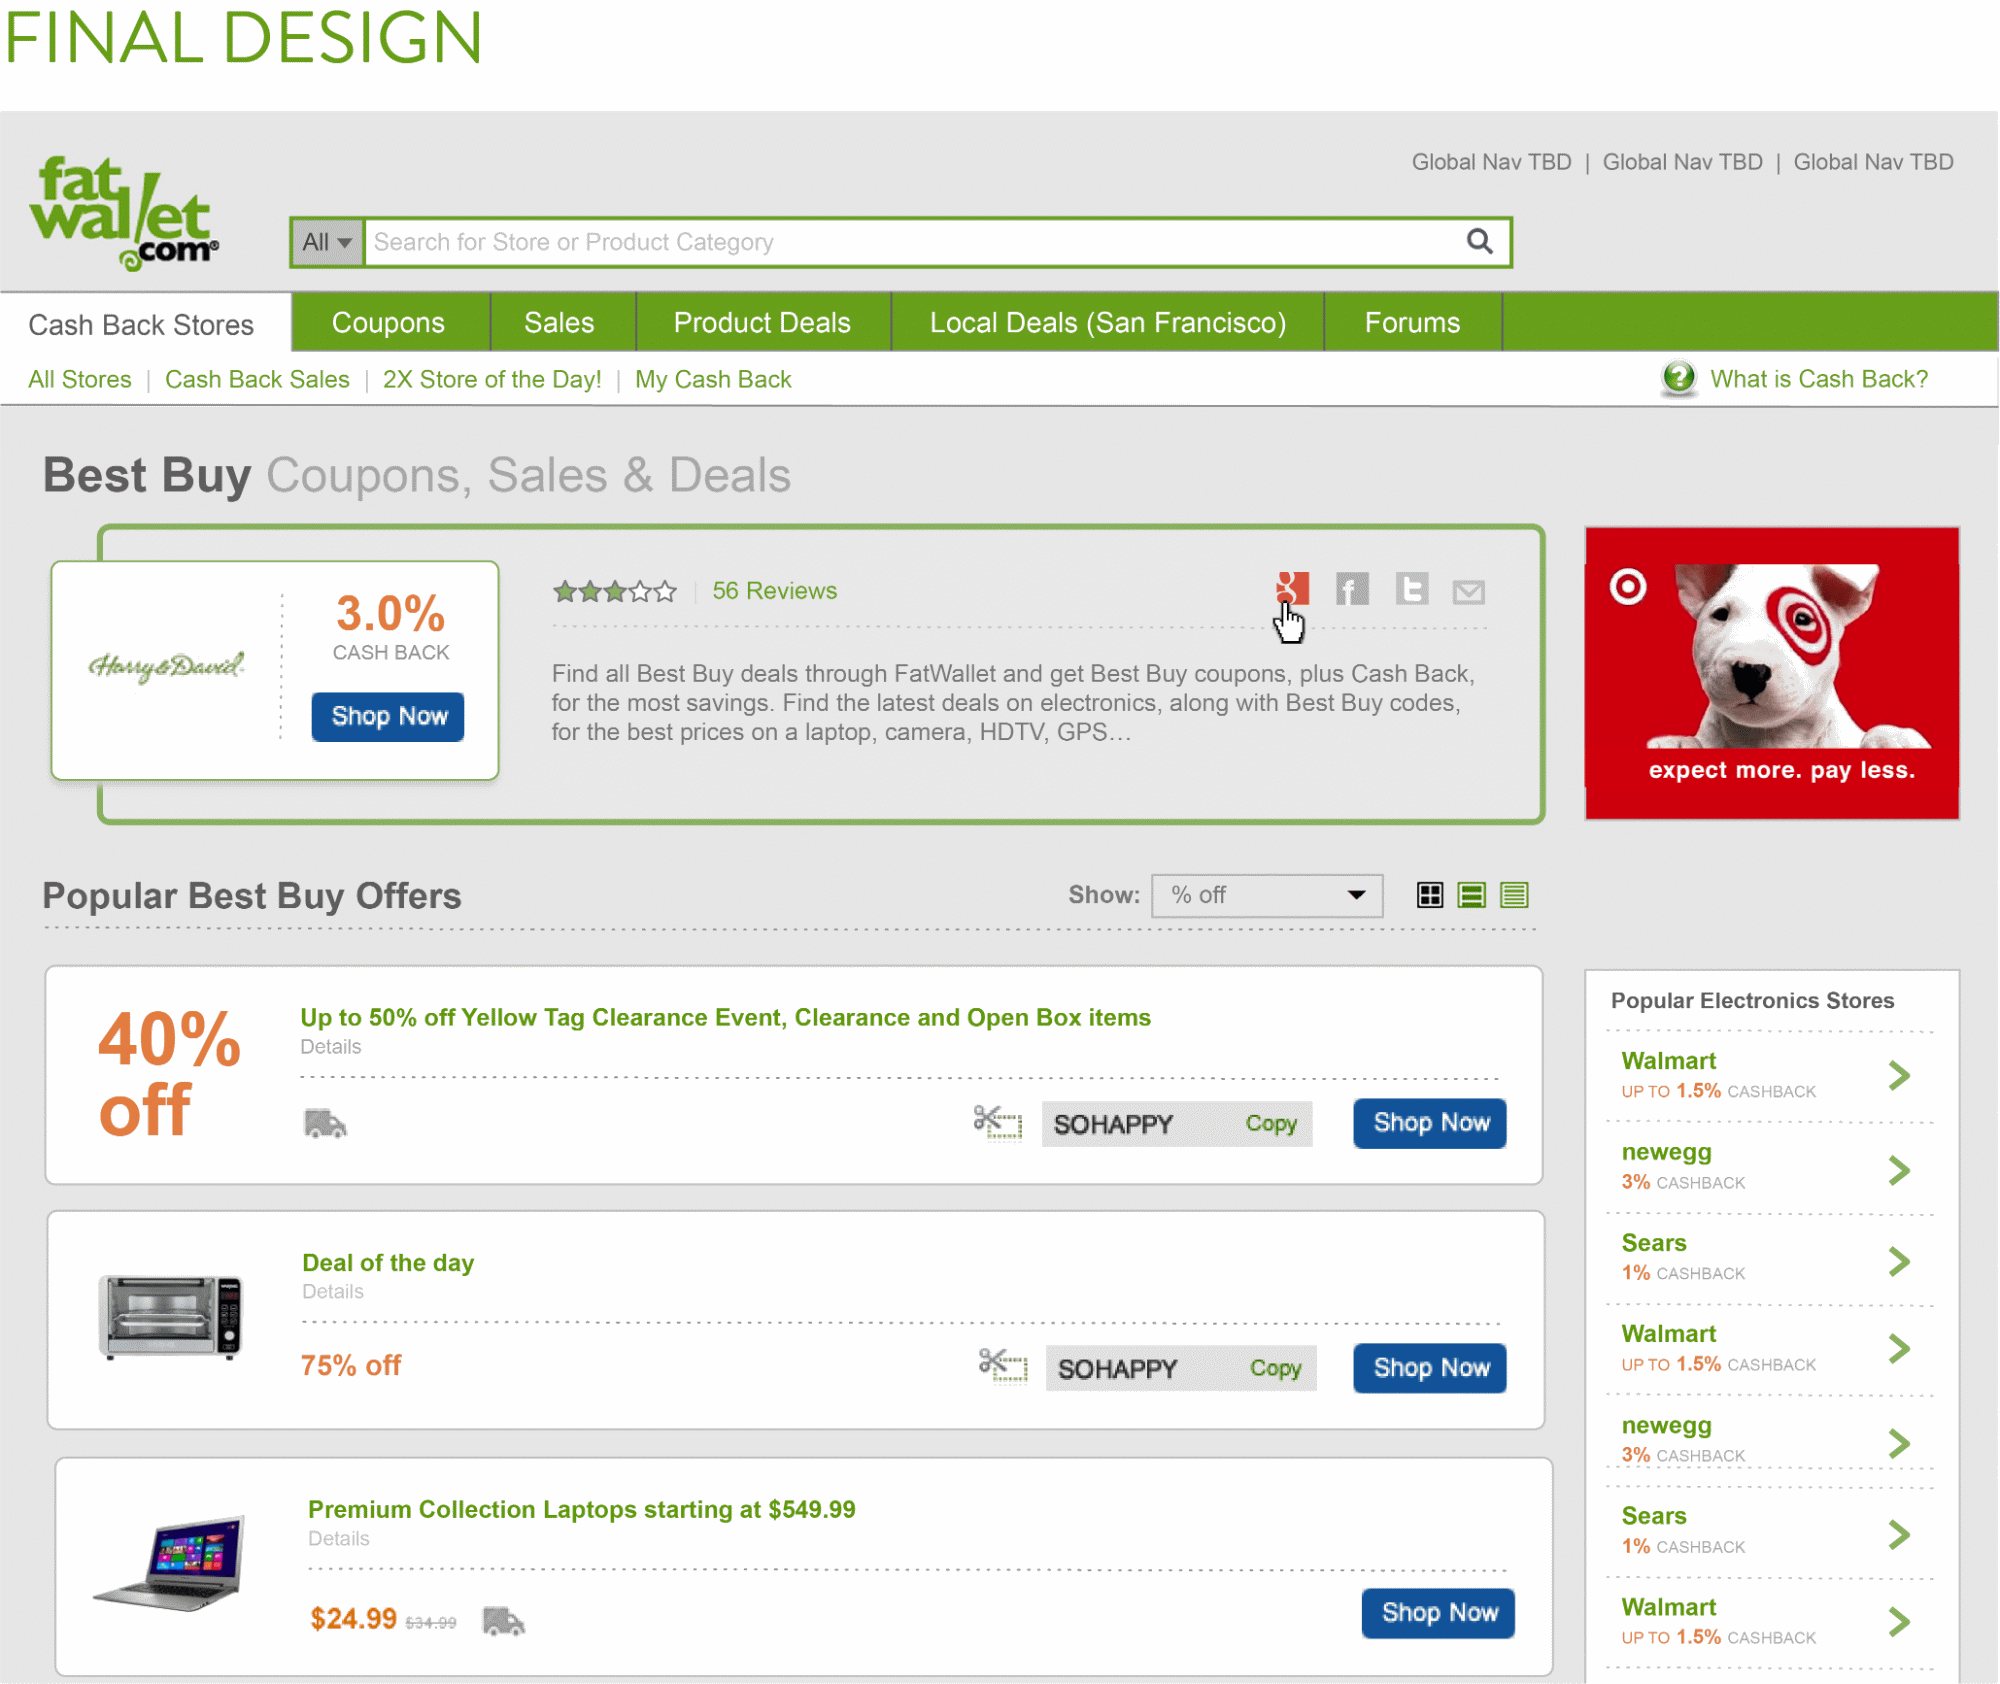The width and height of the screenshot is (2000, 1684).
Task: Click the toaster oven product thumbnail
Action: (171, 1316)
